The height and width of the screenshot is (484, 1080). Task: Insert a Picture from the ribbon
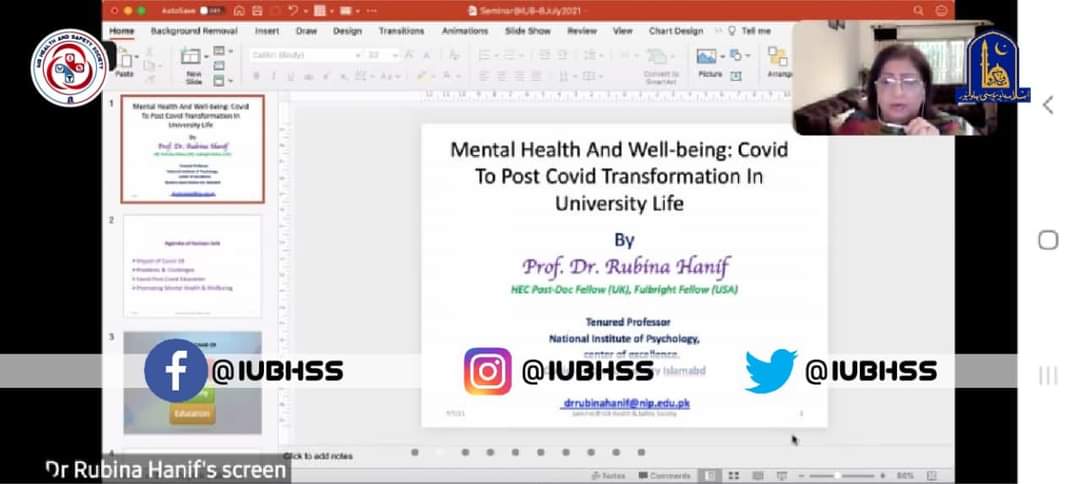(709, 63)
